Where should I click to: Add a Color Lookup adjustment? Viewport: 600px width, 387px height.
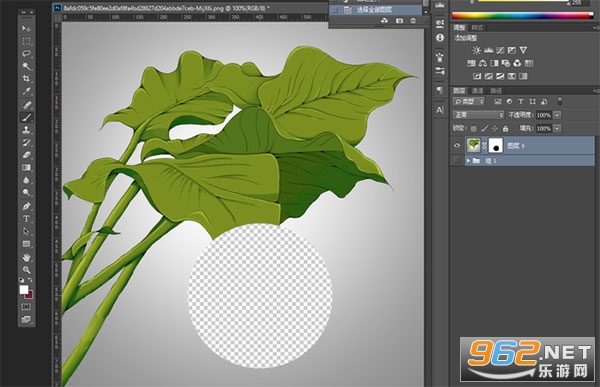pyautogui.click(x=529, y=63)
